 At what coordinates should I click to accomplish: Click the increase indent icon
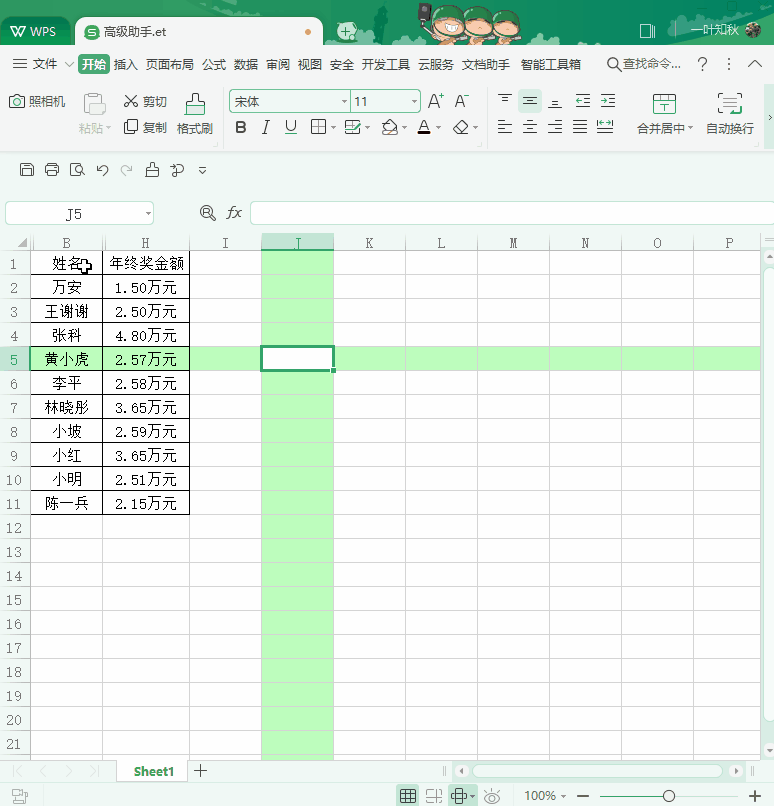tap(607, 101)
